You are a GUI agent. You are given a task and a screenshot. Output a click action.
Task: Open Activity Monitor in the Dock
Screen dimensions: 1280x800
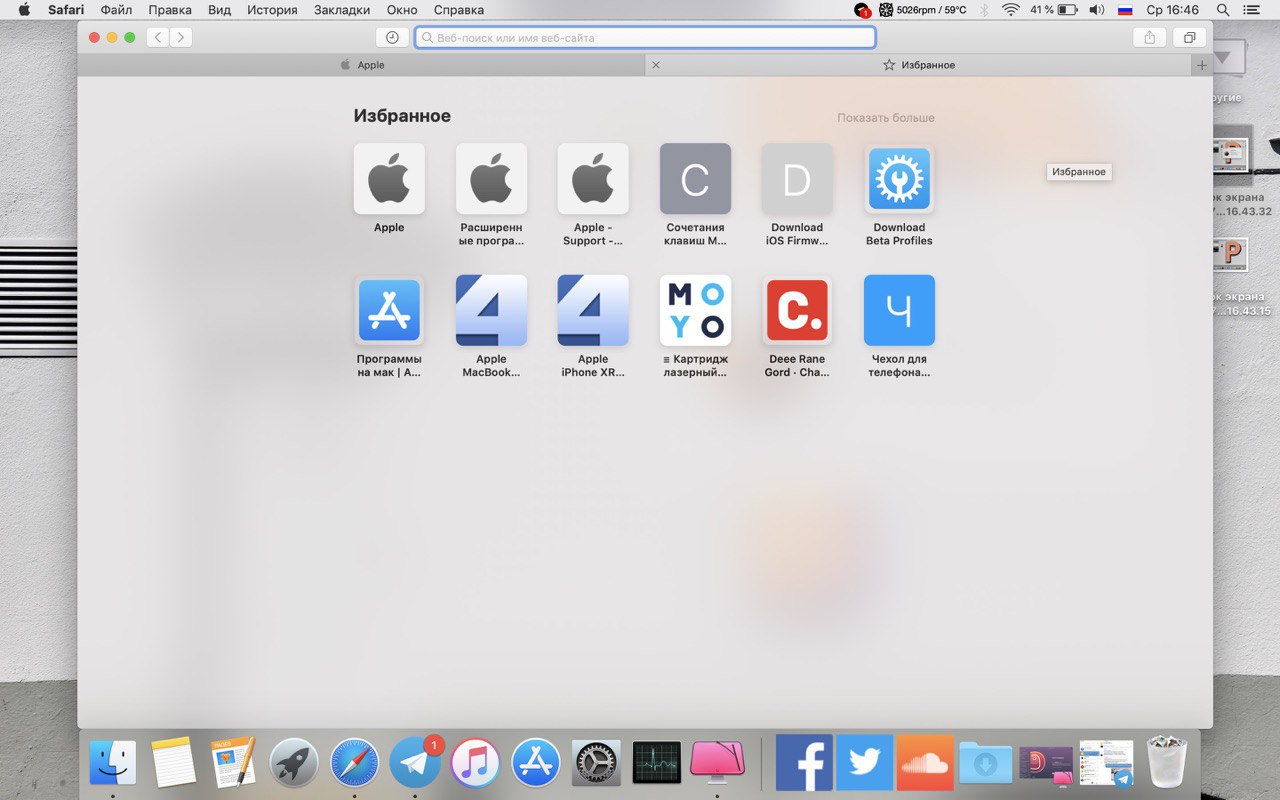point(656,763)
